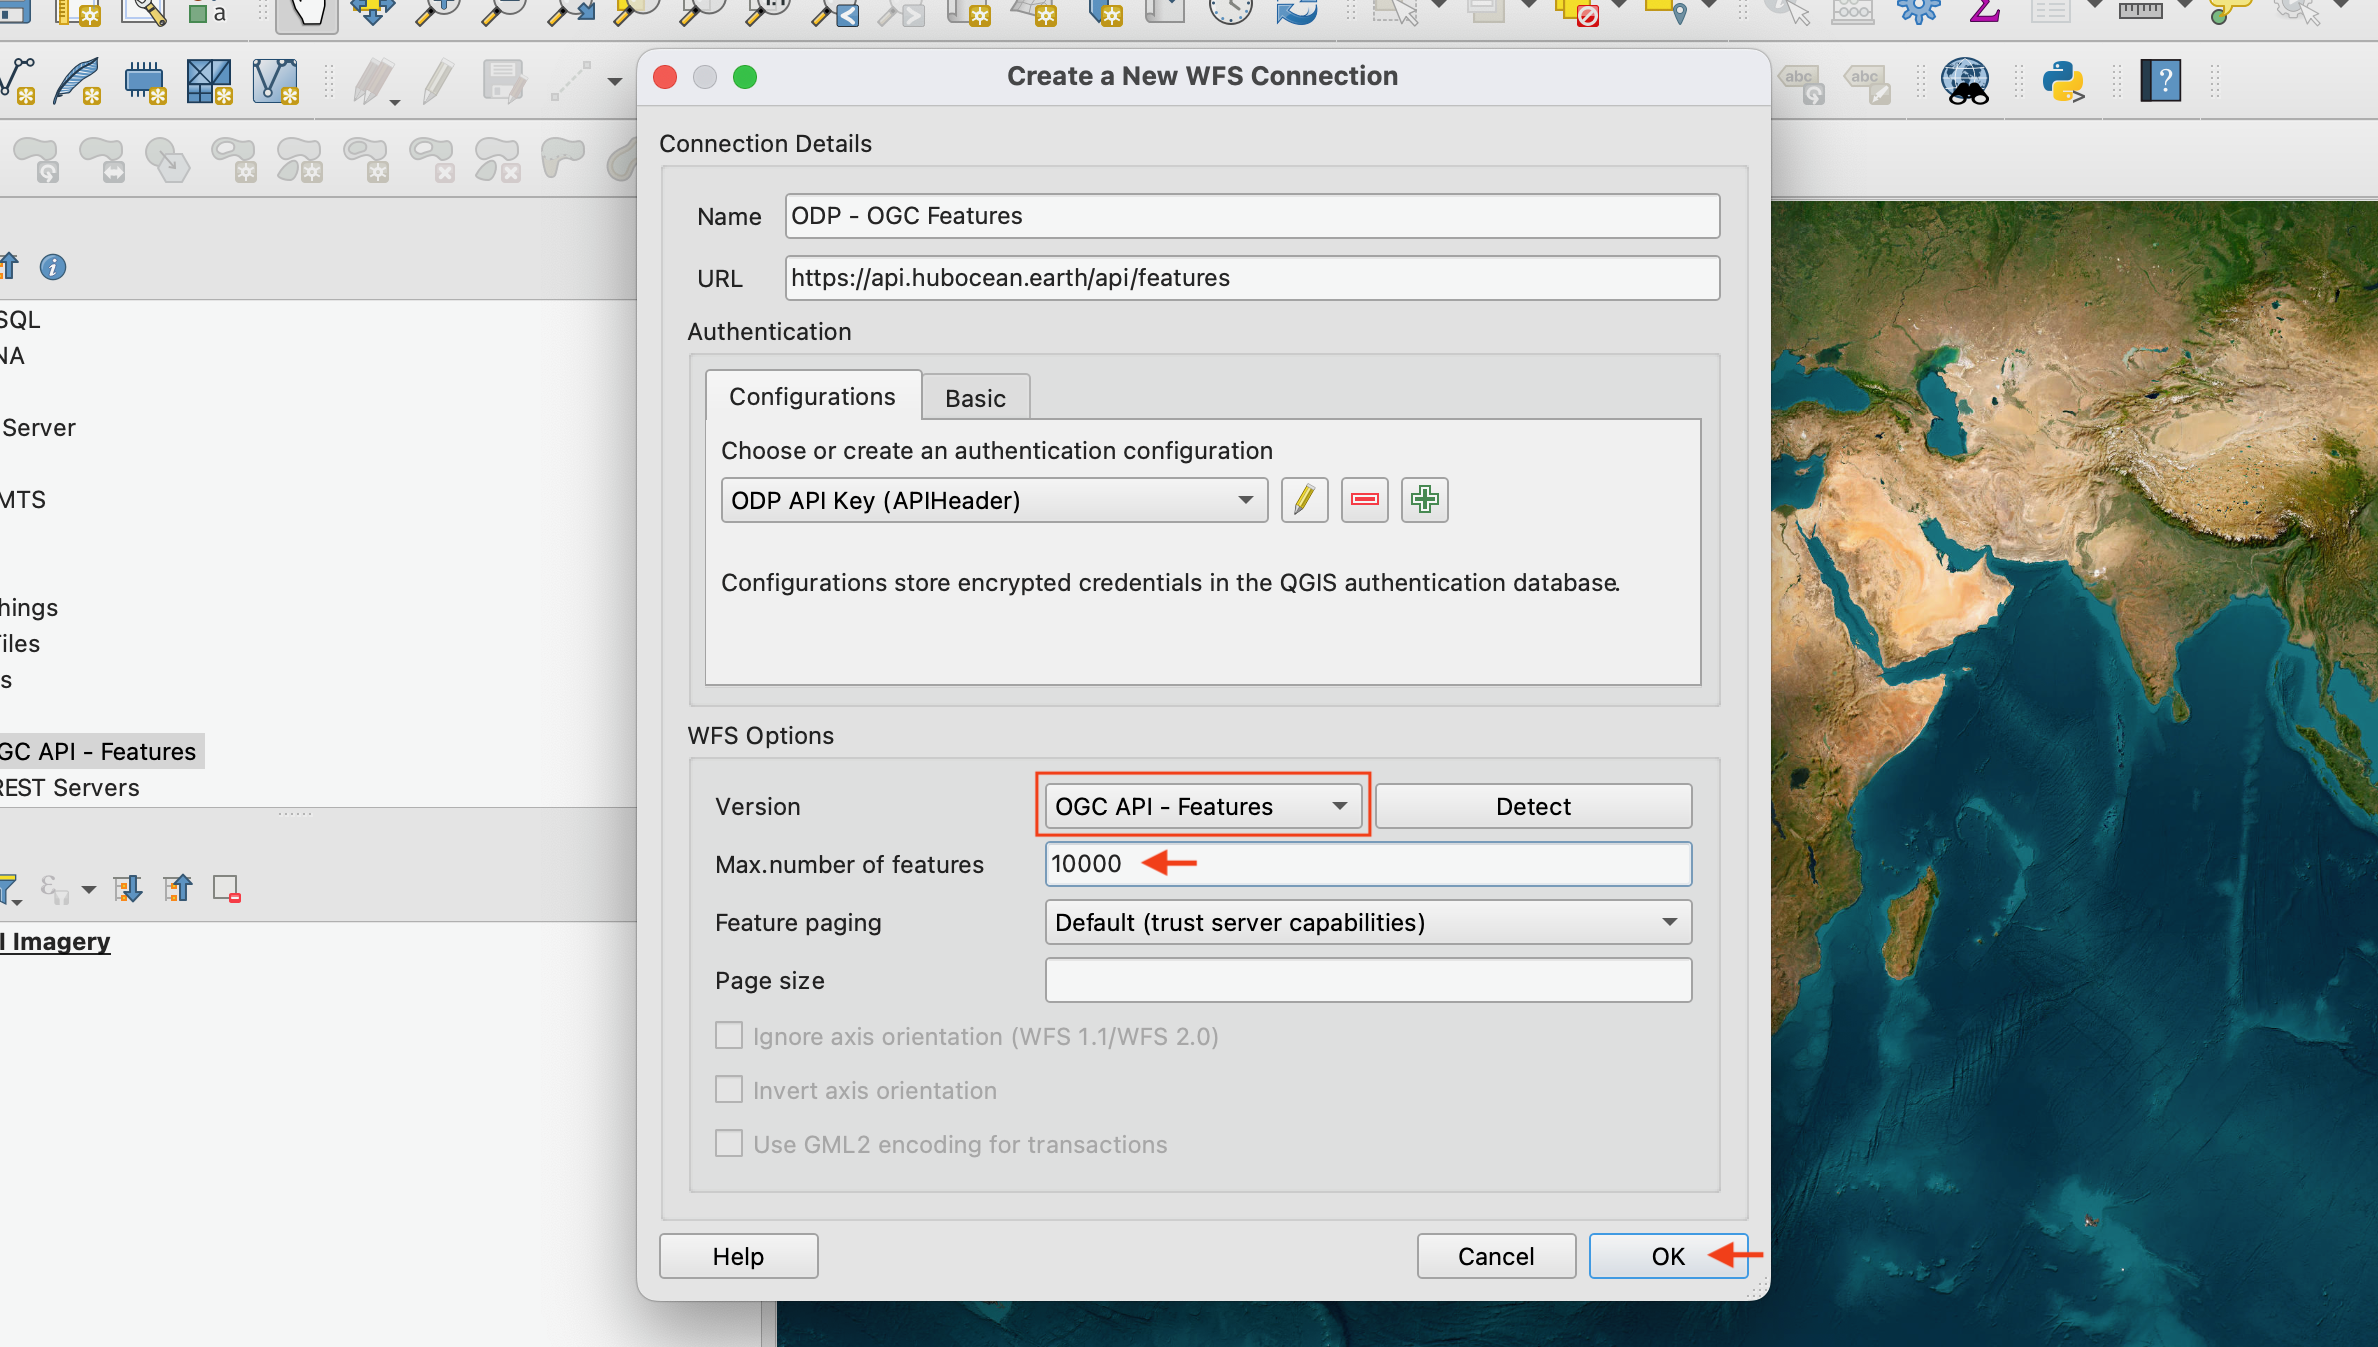Open the Python console
Image resolution: width=2378 pixels, height=1347 pixels.
point(2065,80)
